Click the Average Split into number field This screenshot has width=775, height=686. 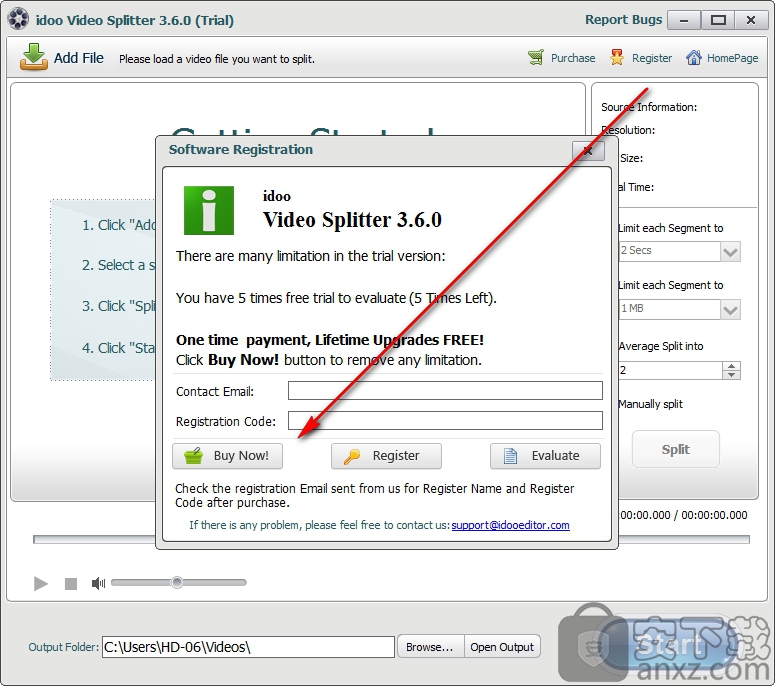tap(670, 370)
